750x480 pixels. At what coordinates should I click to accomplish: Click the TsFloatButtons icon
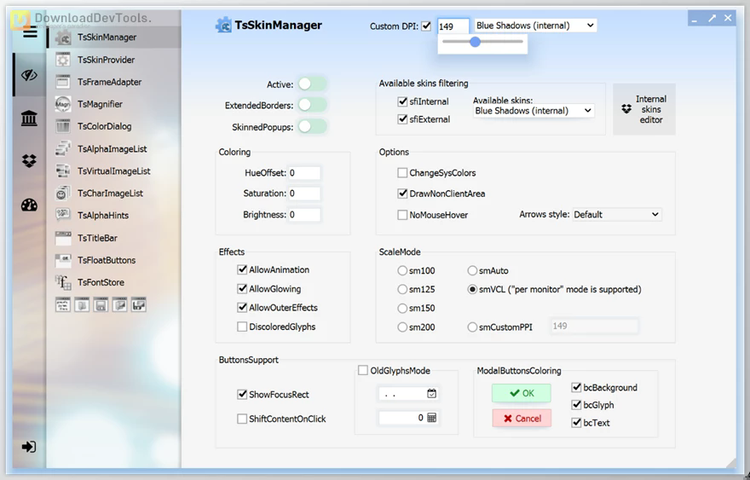click(x=63, y=260)
